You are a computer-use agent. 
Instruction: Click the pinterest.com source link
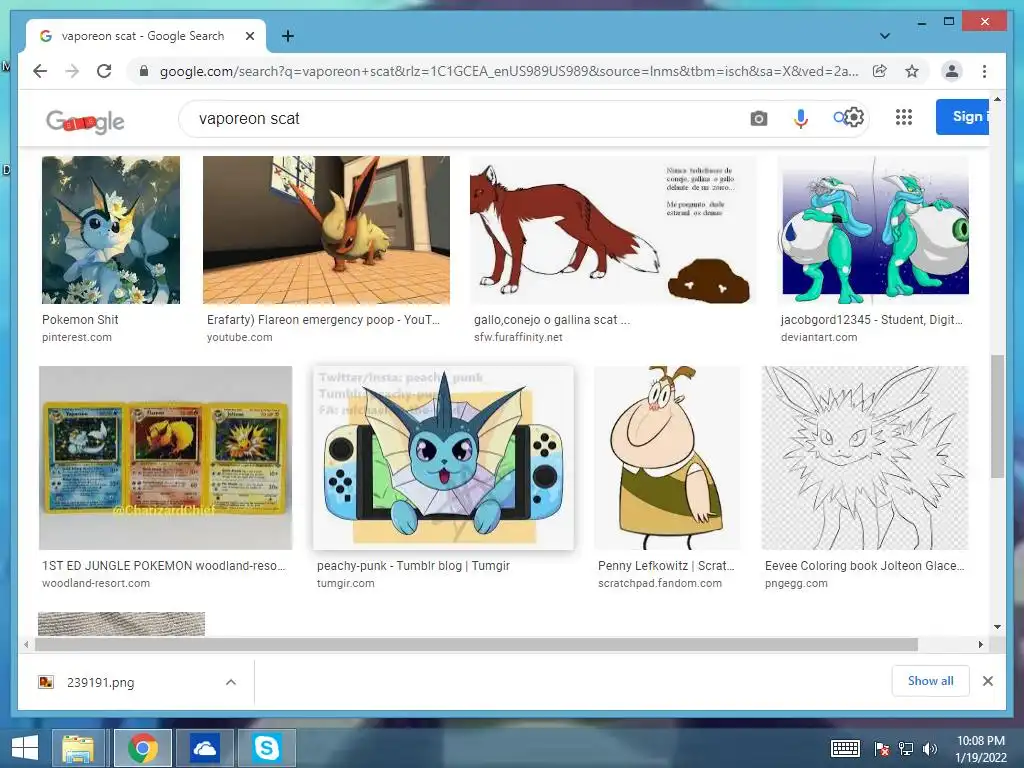pos(76,337)
